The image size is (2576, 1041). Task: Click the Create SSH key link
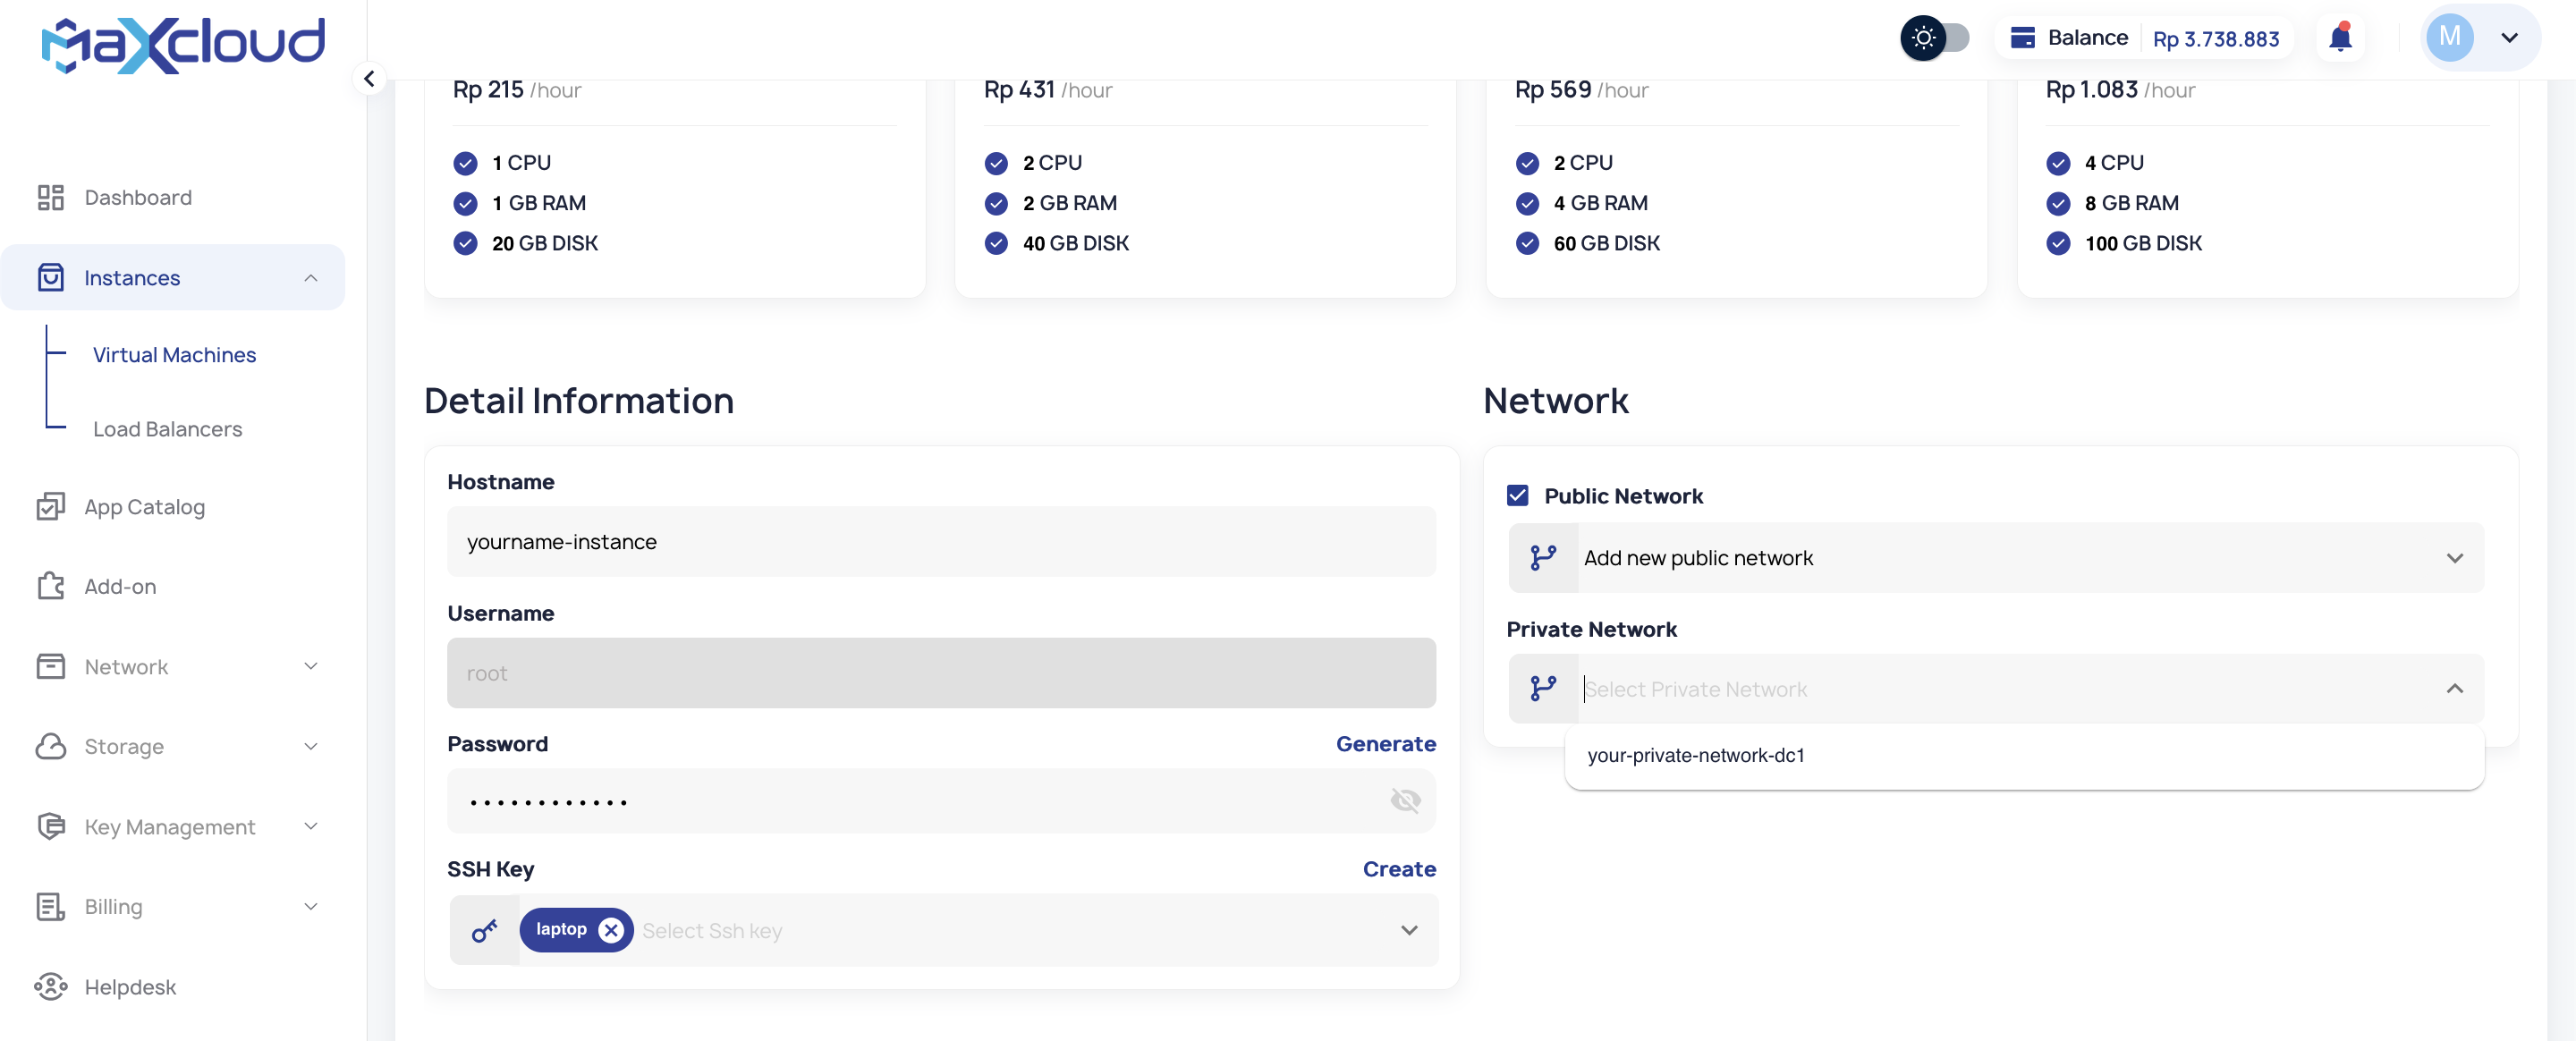point(1399,868)
